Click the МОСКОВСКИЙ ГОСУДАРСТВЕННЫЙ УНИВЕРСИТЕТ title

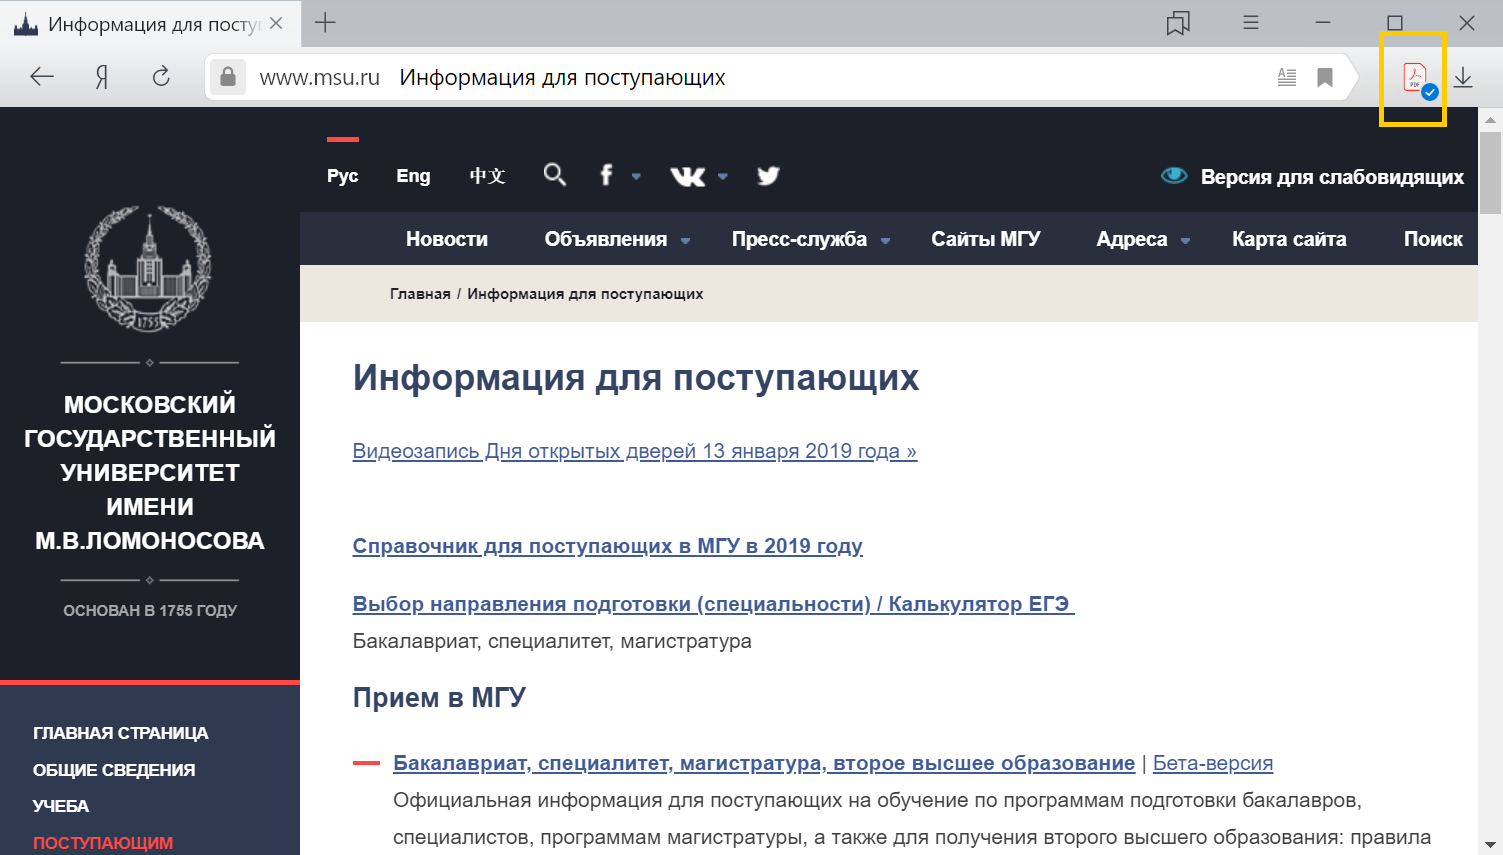pos(150,472)
